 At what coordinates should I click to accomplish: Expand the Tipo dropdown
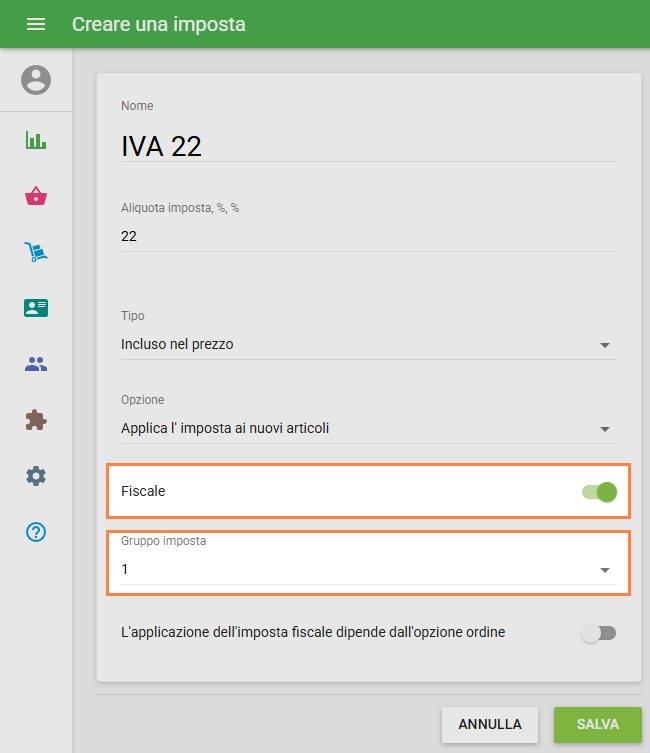click(x=368, y=344)
